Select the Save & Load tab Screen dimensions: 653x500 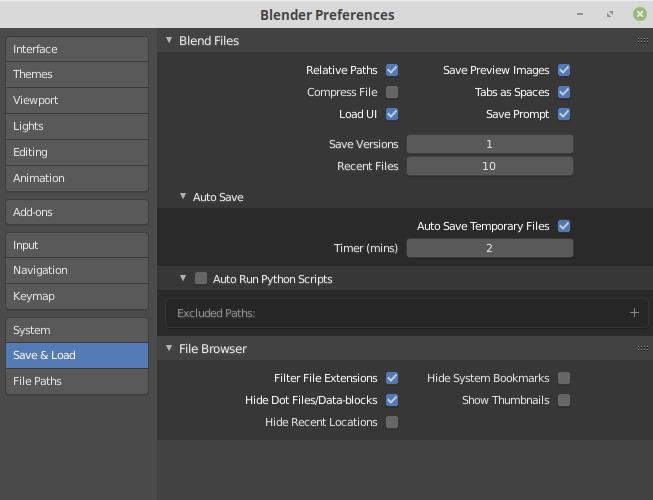[x=77, y=356]
